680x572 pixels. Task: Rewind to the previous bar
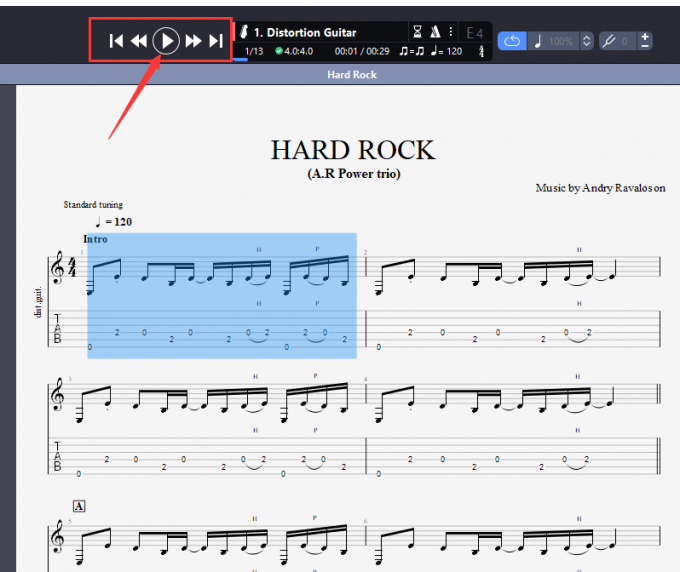140,41
